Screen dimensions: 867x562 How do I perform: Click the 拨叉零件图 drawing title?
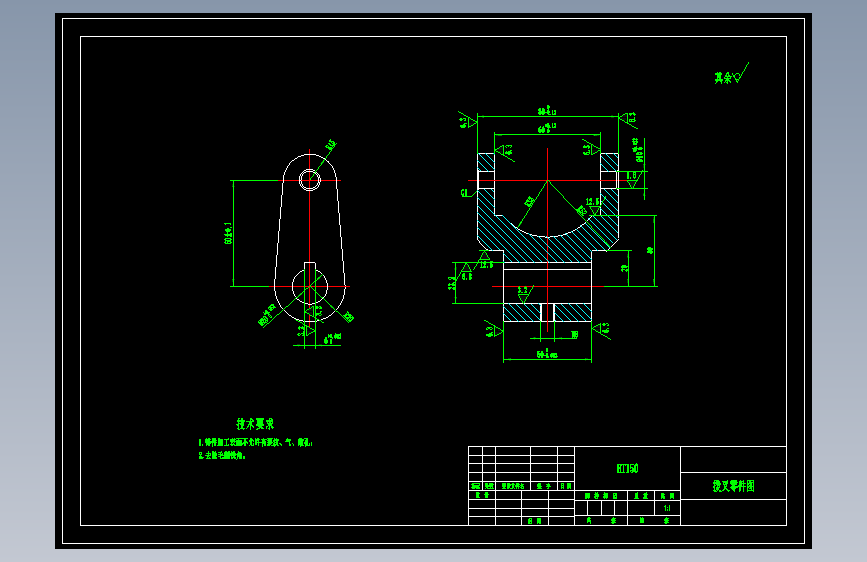733,486
